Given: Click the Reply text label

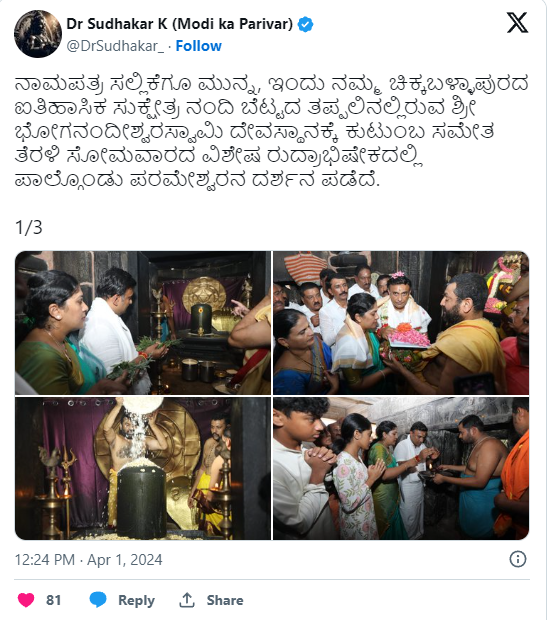Looking at the screenshot, I should pos(136,600).
